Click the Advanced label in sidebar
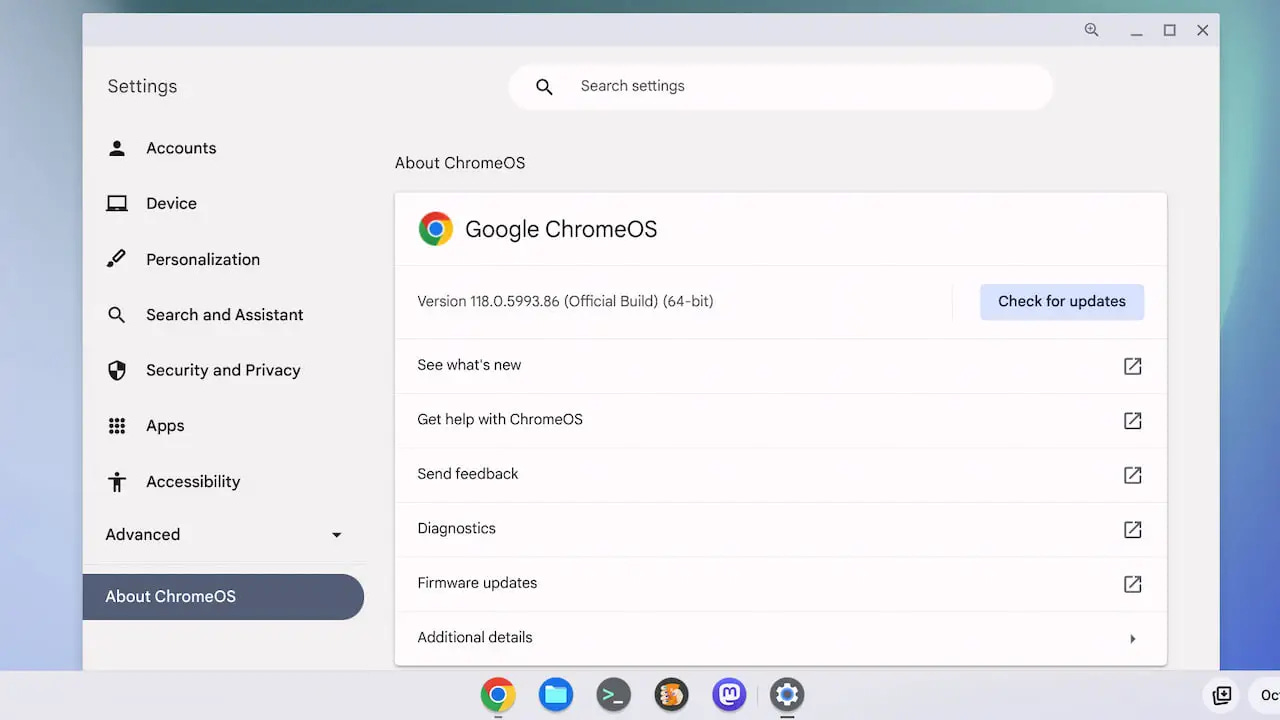 (143, 535)
